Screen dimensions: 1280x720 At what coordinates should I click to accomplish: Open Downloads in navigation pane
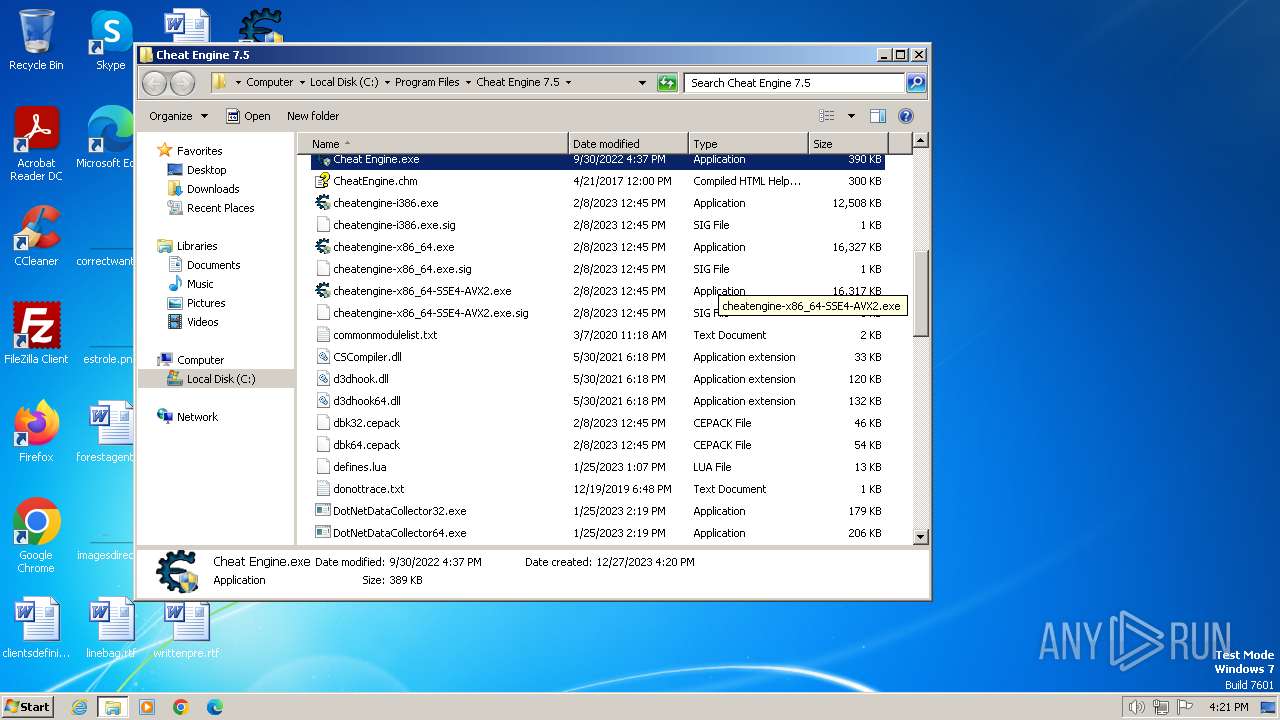point(213,189)
